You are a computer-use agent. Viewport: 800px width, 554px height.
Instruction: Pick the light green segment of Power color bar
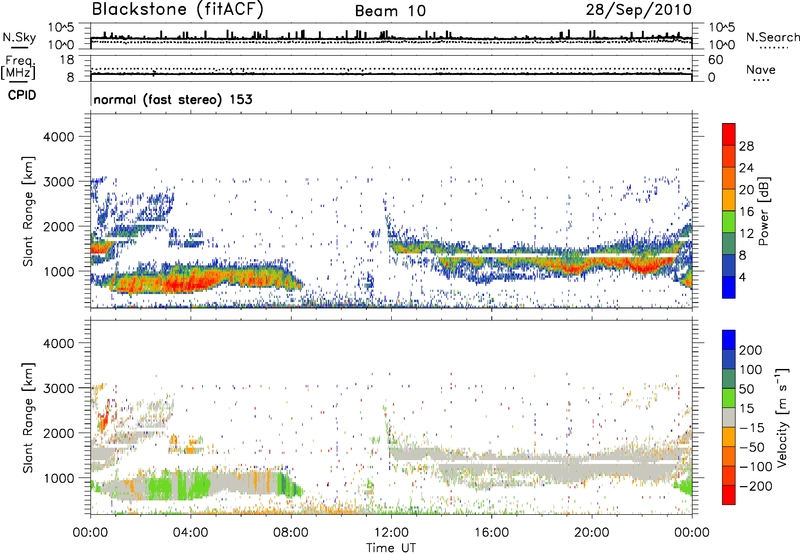(729, 222)
